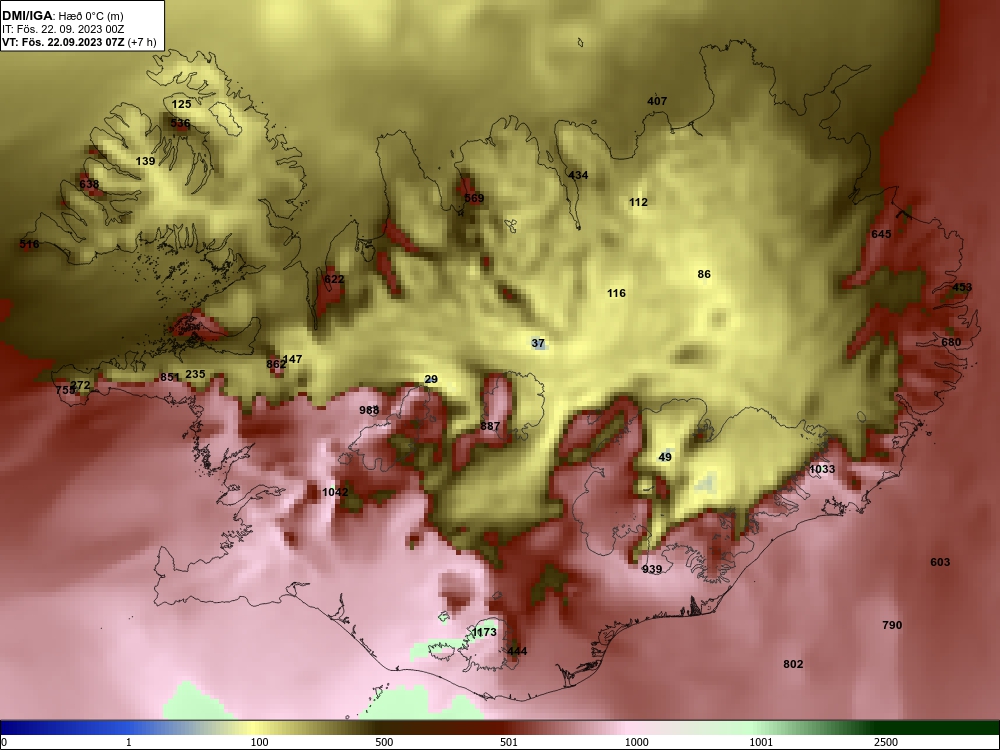Click the map value '680'

(952, 342)
